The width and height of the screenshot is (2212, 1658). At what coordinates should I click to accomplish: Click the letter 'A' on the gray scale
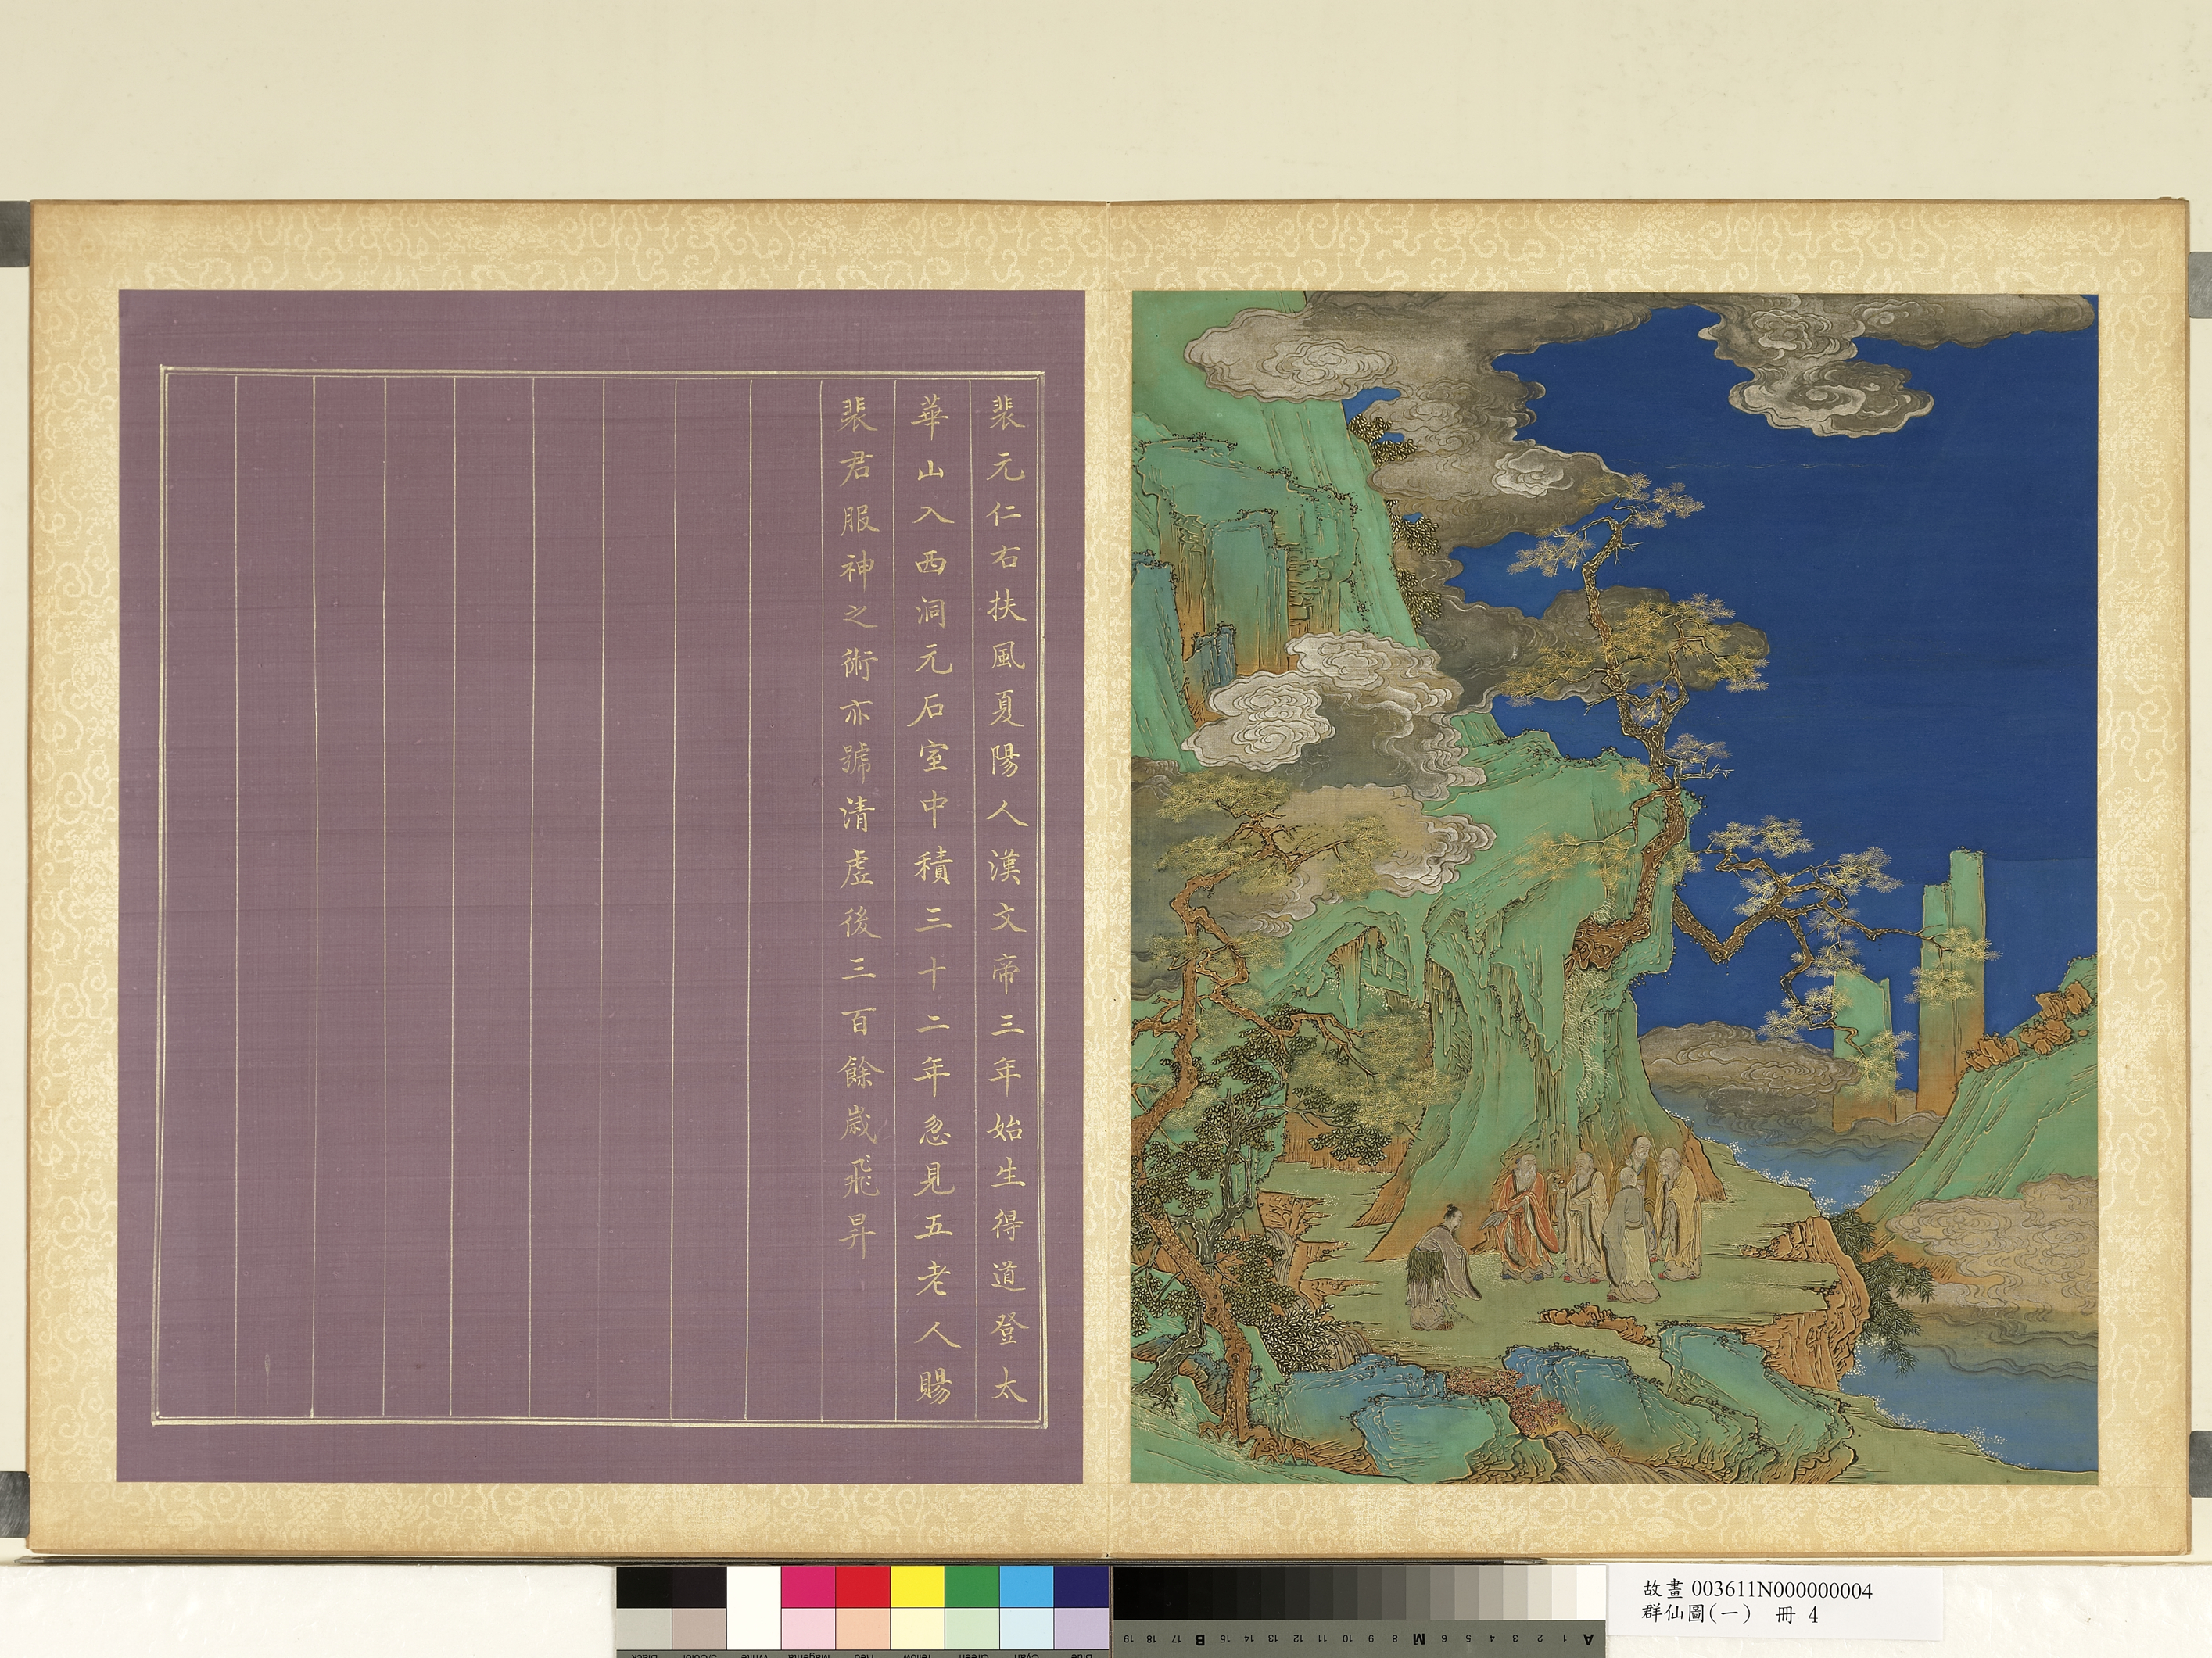click(1588, 1639)
